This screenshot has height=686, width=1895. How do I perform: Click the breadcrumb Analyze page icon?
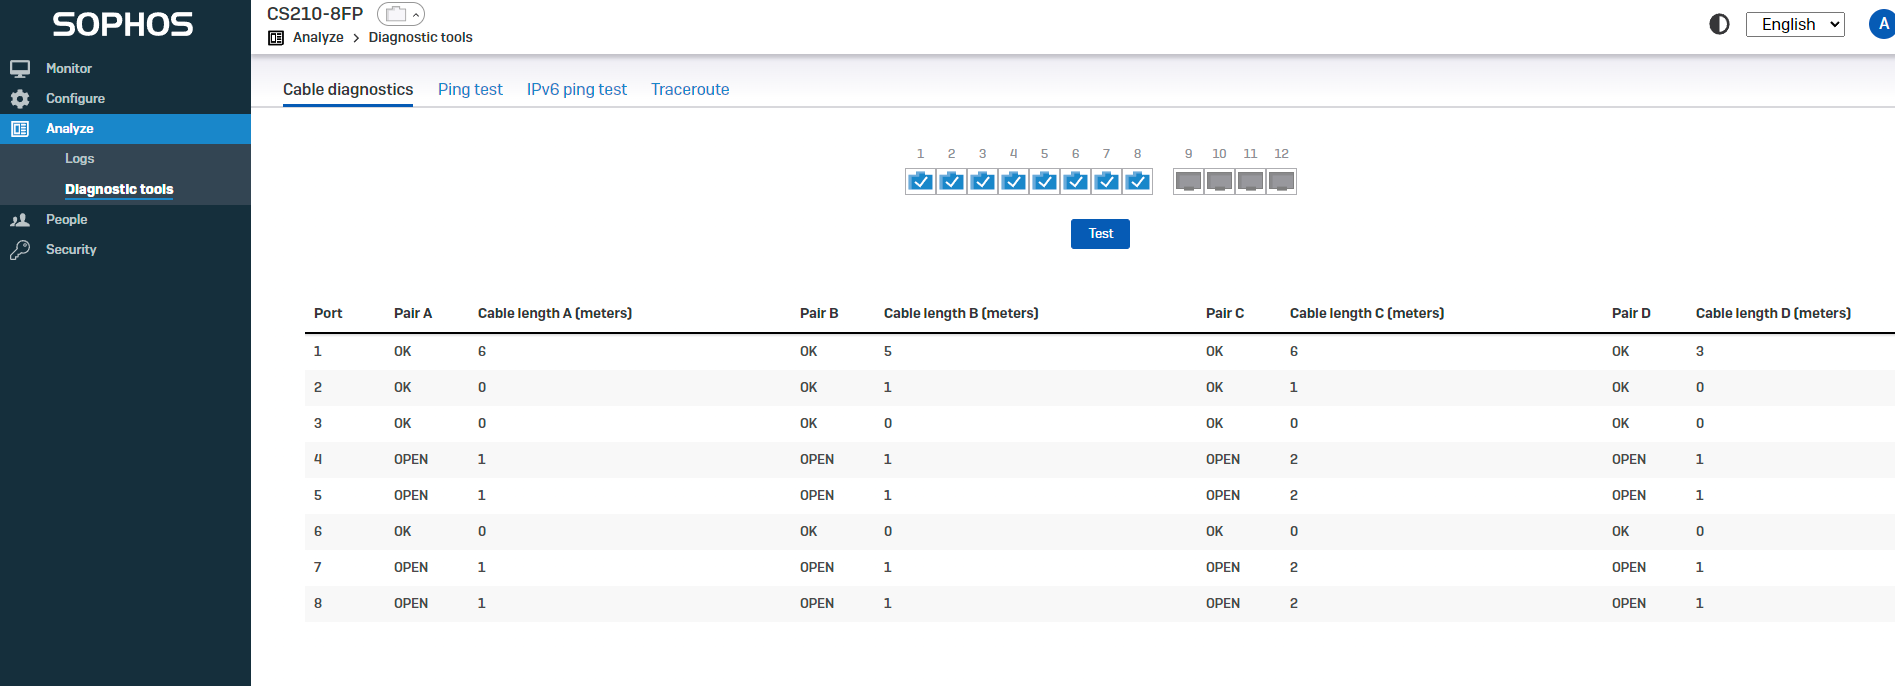point(276,38)
